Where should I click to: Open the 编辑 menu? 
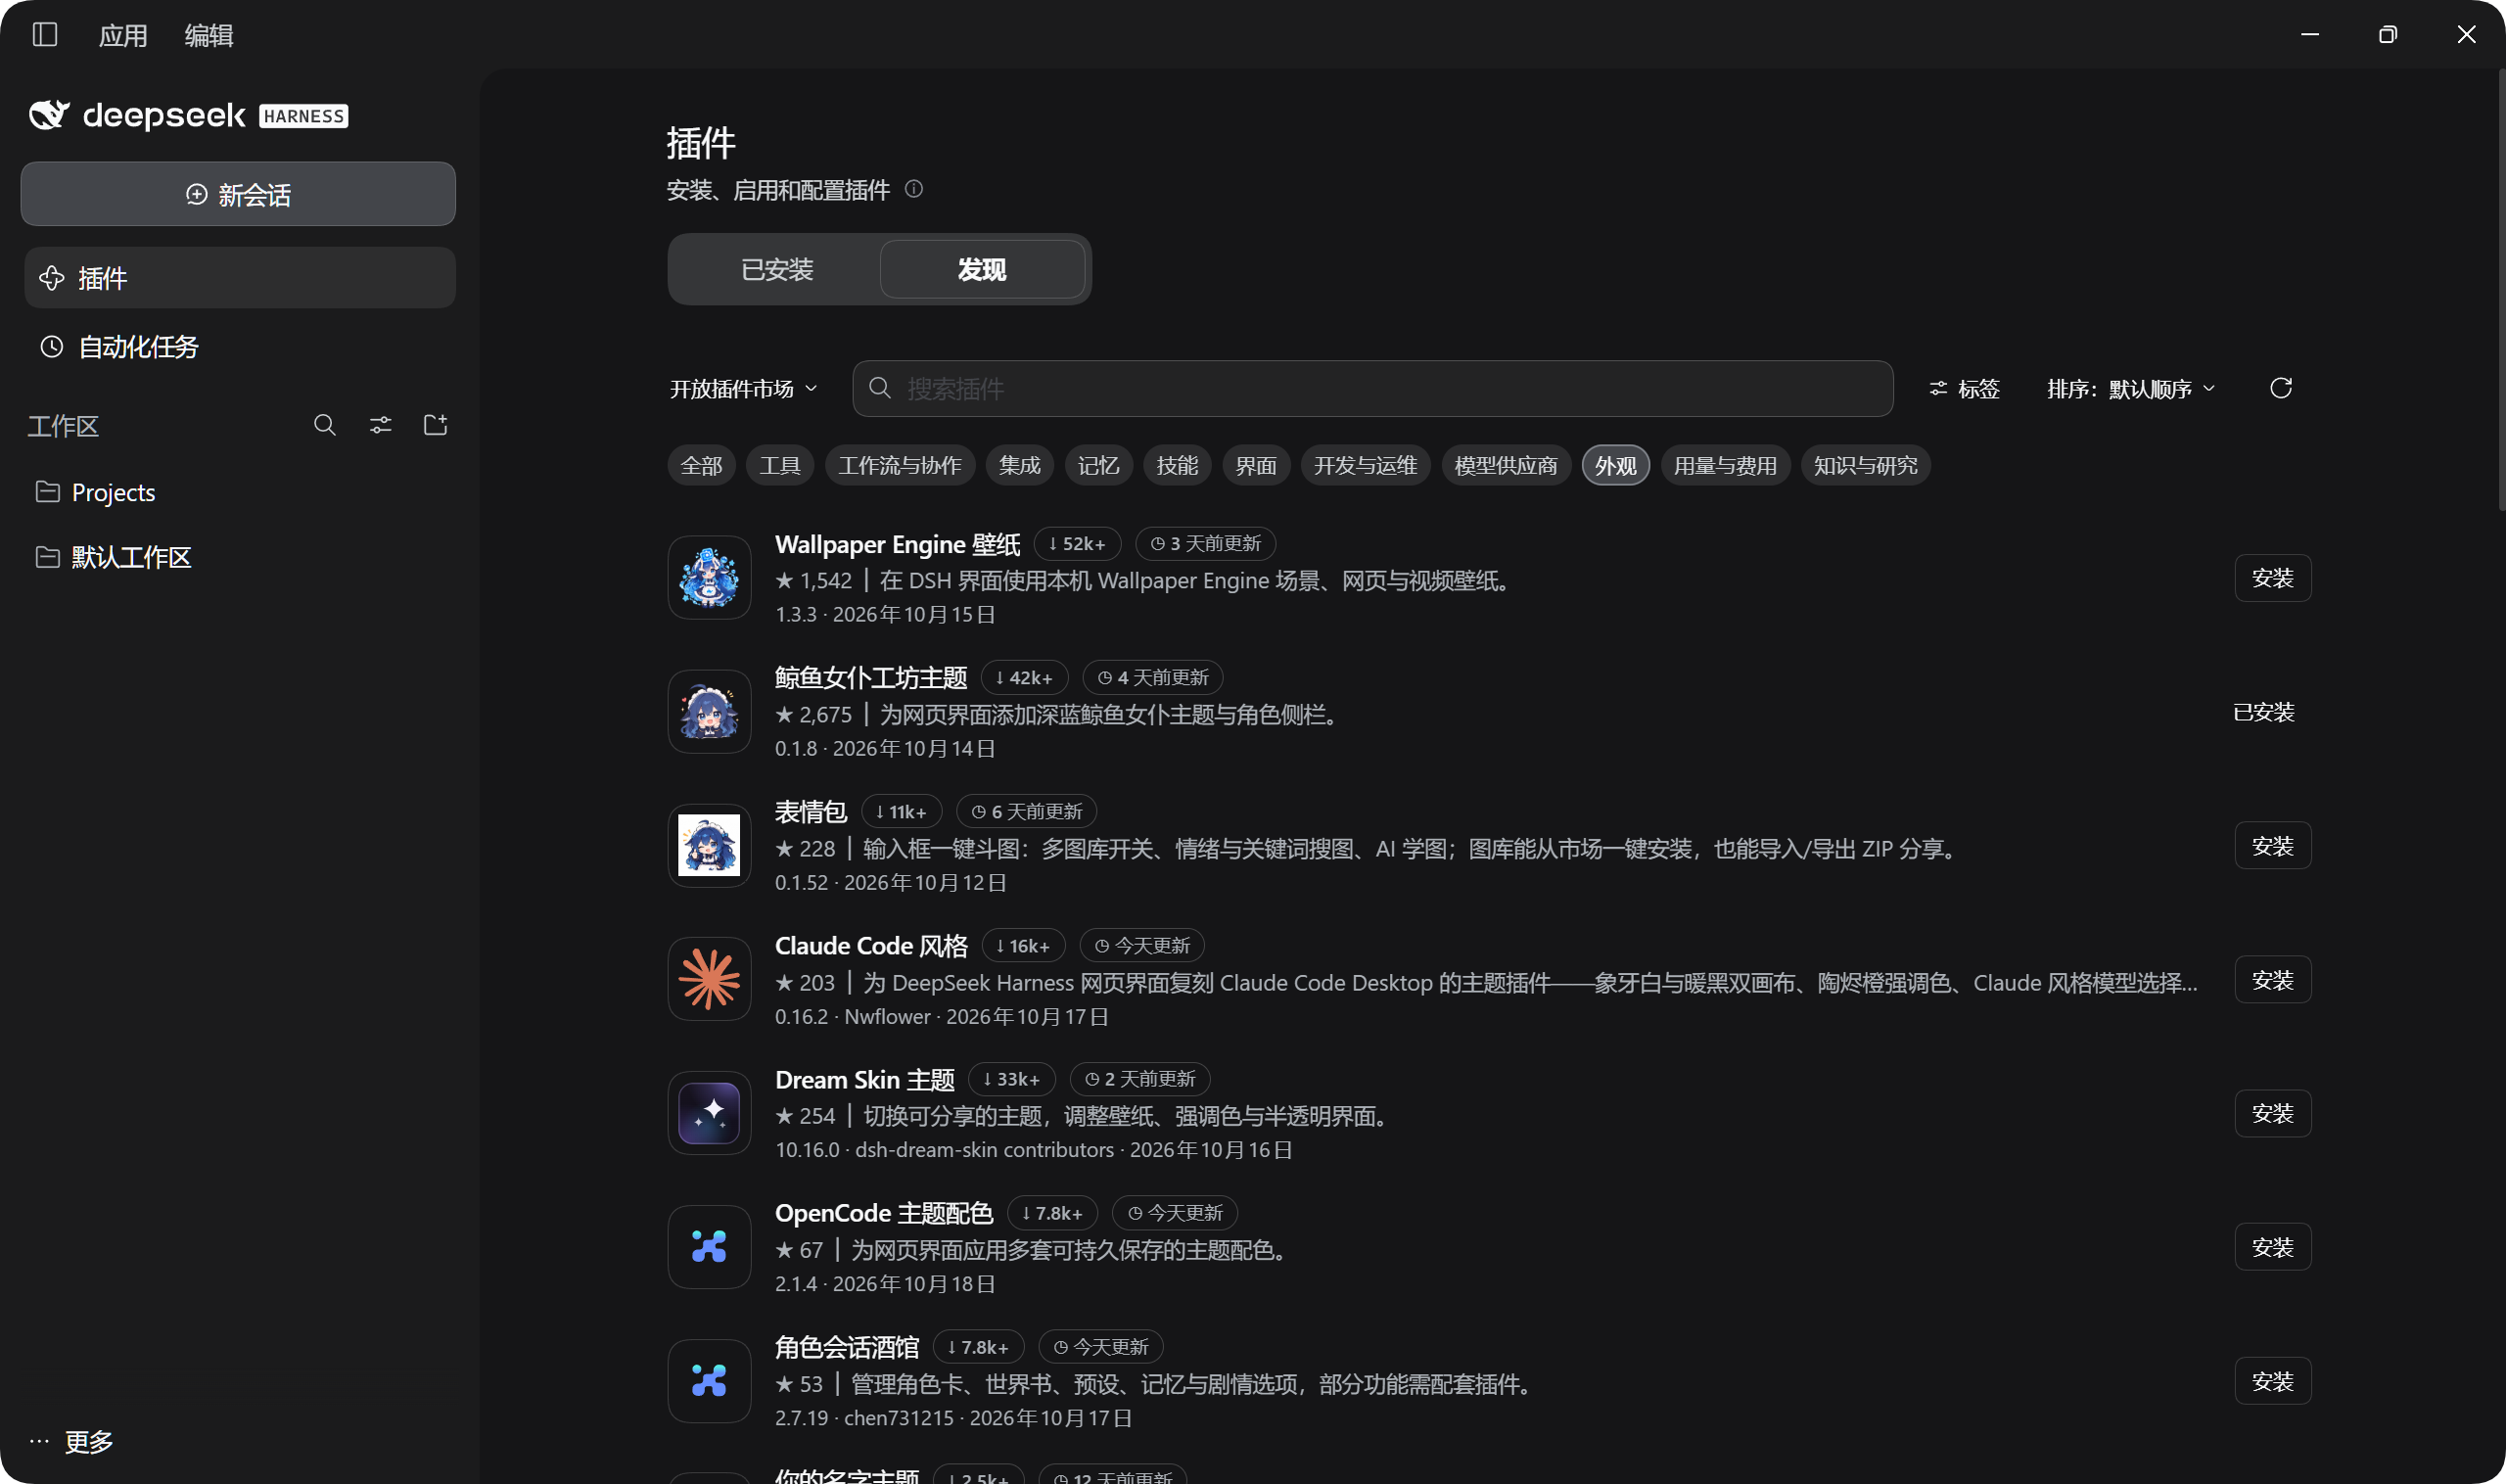coord(209,35)
